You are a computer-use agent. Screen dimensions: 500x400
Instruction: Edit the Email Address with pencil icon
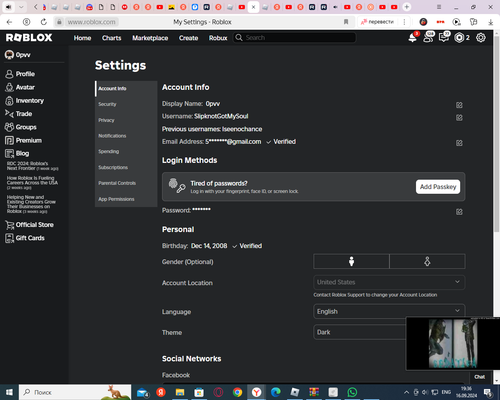[459, 143]
